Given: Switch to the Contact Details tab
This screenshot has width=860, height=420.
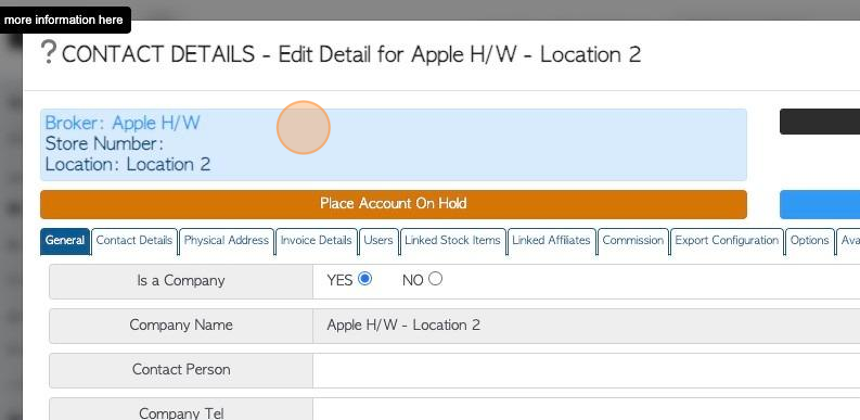Looking at the screenshot, I should coord(134,241).
